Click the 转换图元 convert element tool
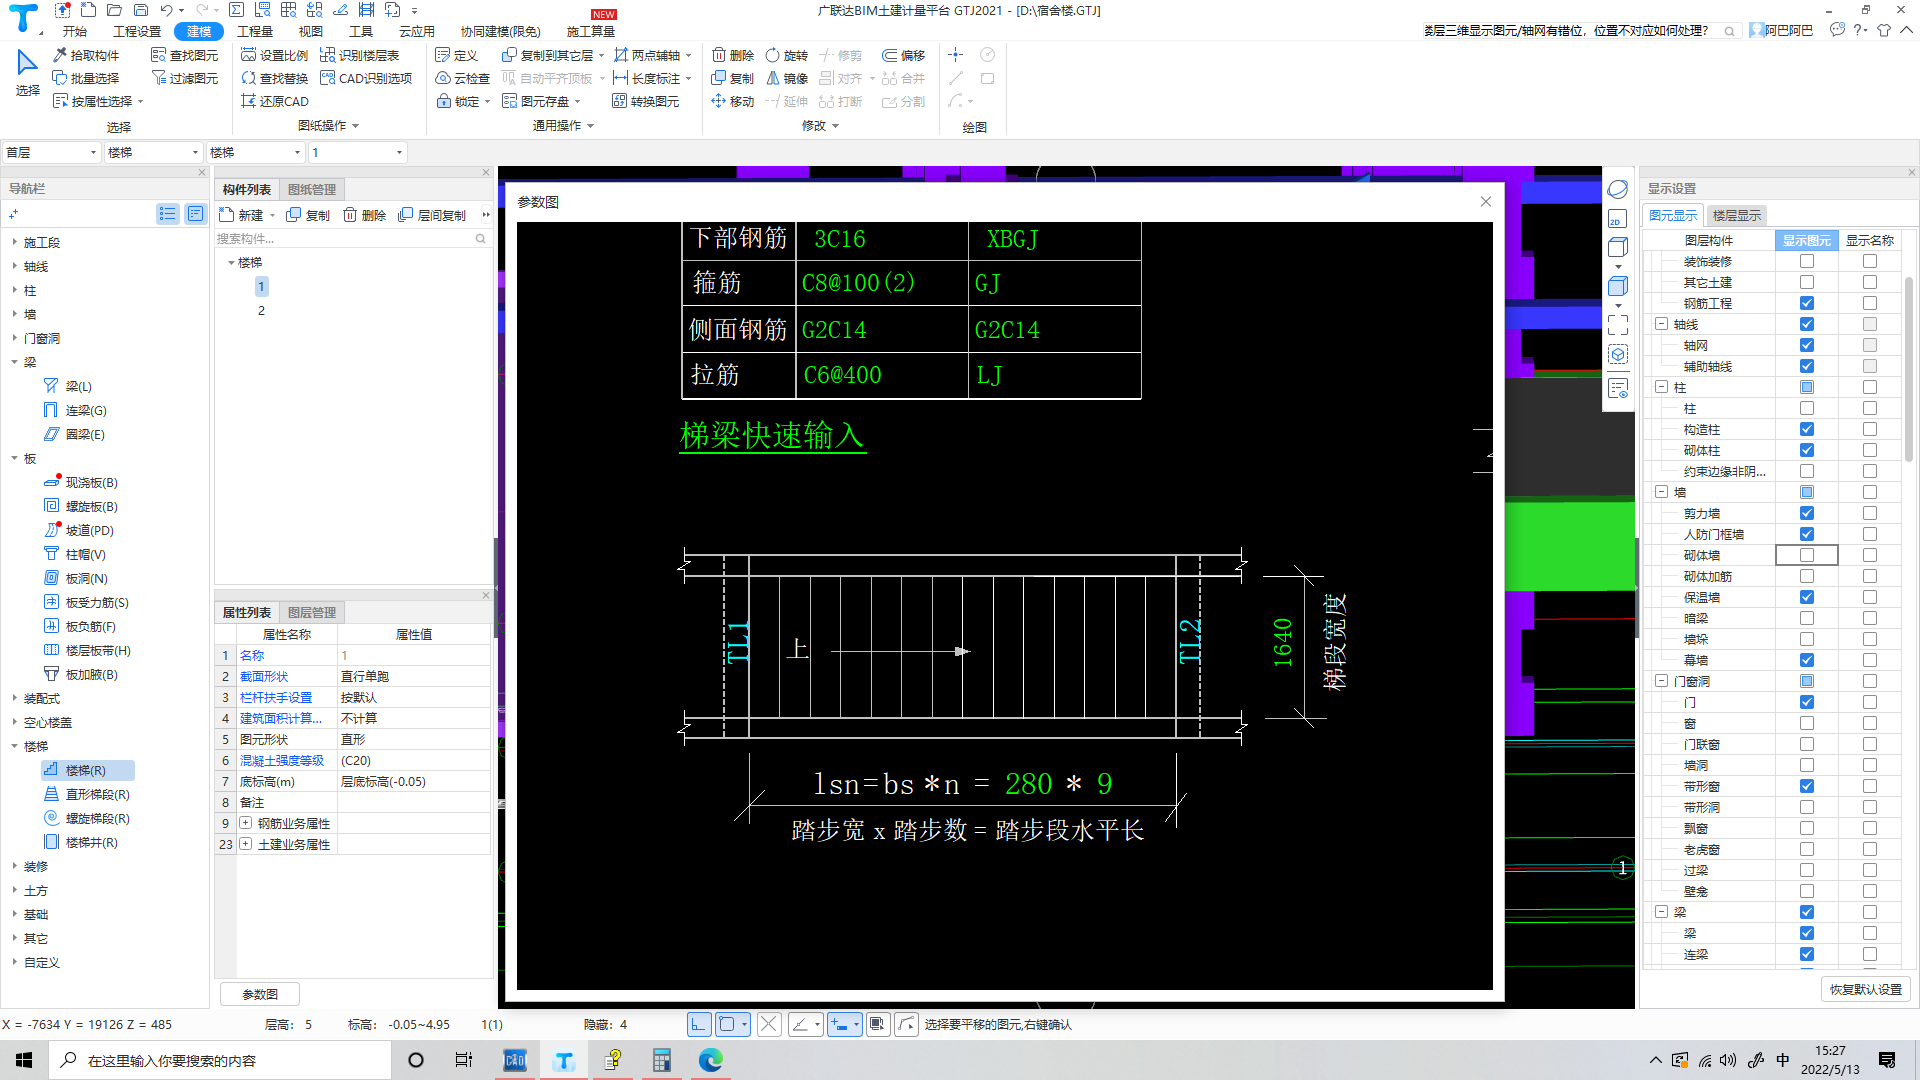Viewport: 1920px width, 1080px height. click(x=646, y=101)
